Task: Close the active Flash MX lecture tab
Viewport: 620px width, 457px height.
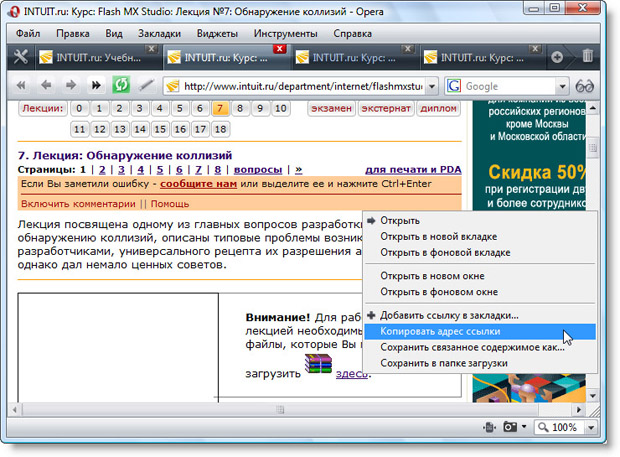Action: 280,49
